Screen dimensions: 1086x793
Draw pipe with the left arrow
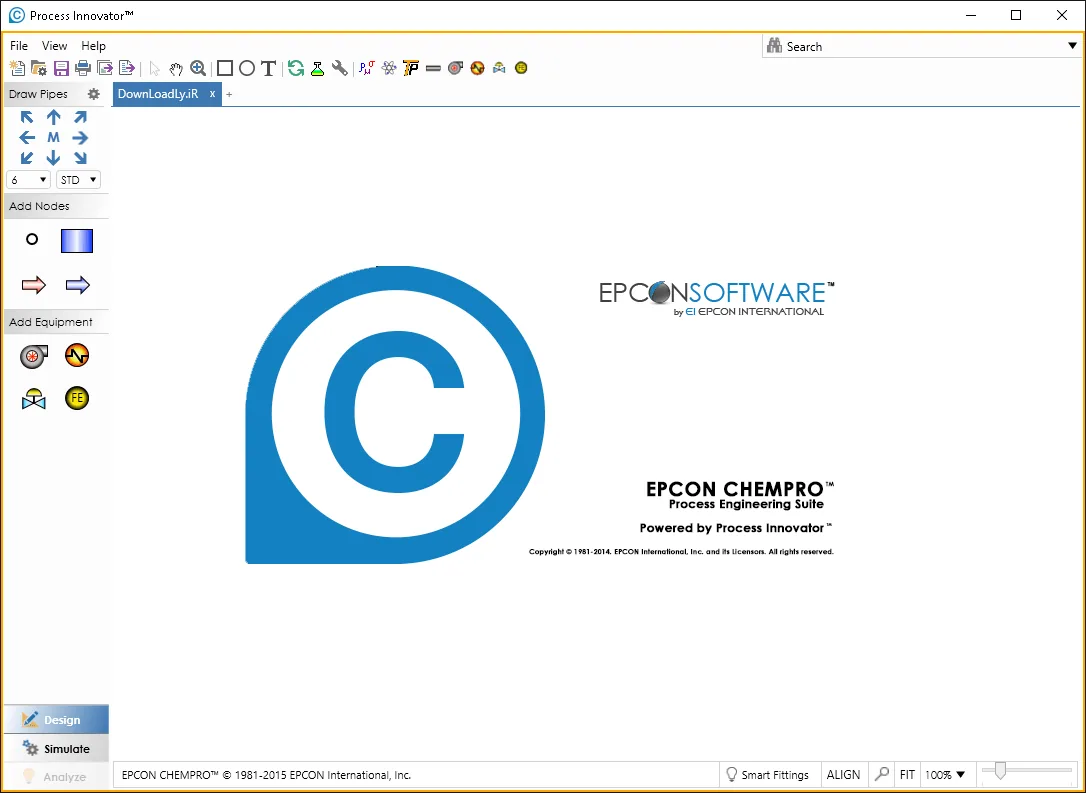click(27, 137)
